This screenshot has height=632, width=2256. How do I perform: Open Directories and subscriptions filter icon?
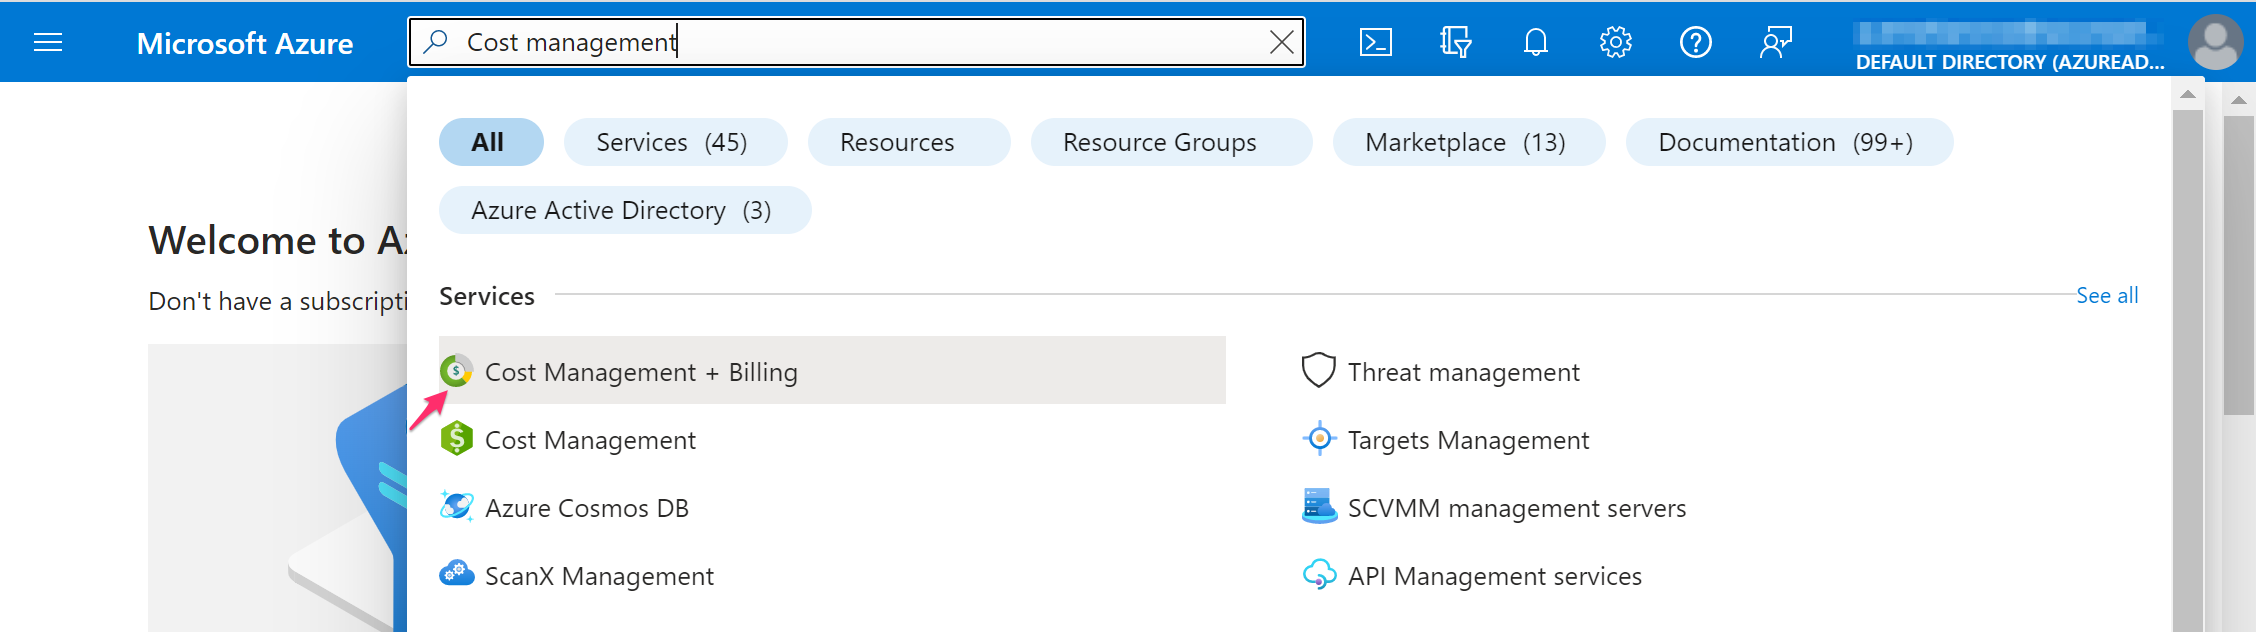tap(1455, 42)
